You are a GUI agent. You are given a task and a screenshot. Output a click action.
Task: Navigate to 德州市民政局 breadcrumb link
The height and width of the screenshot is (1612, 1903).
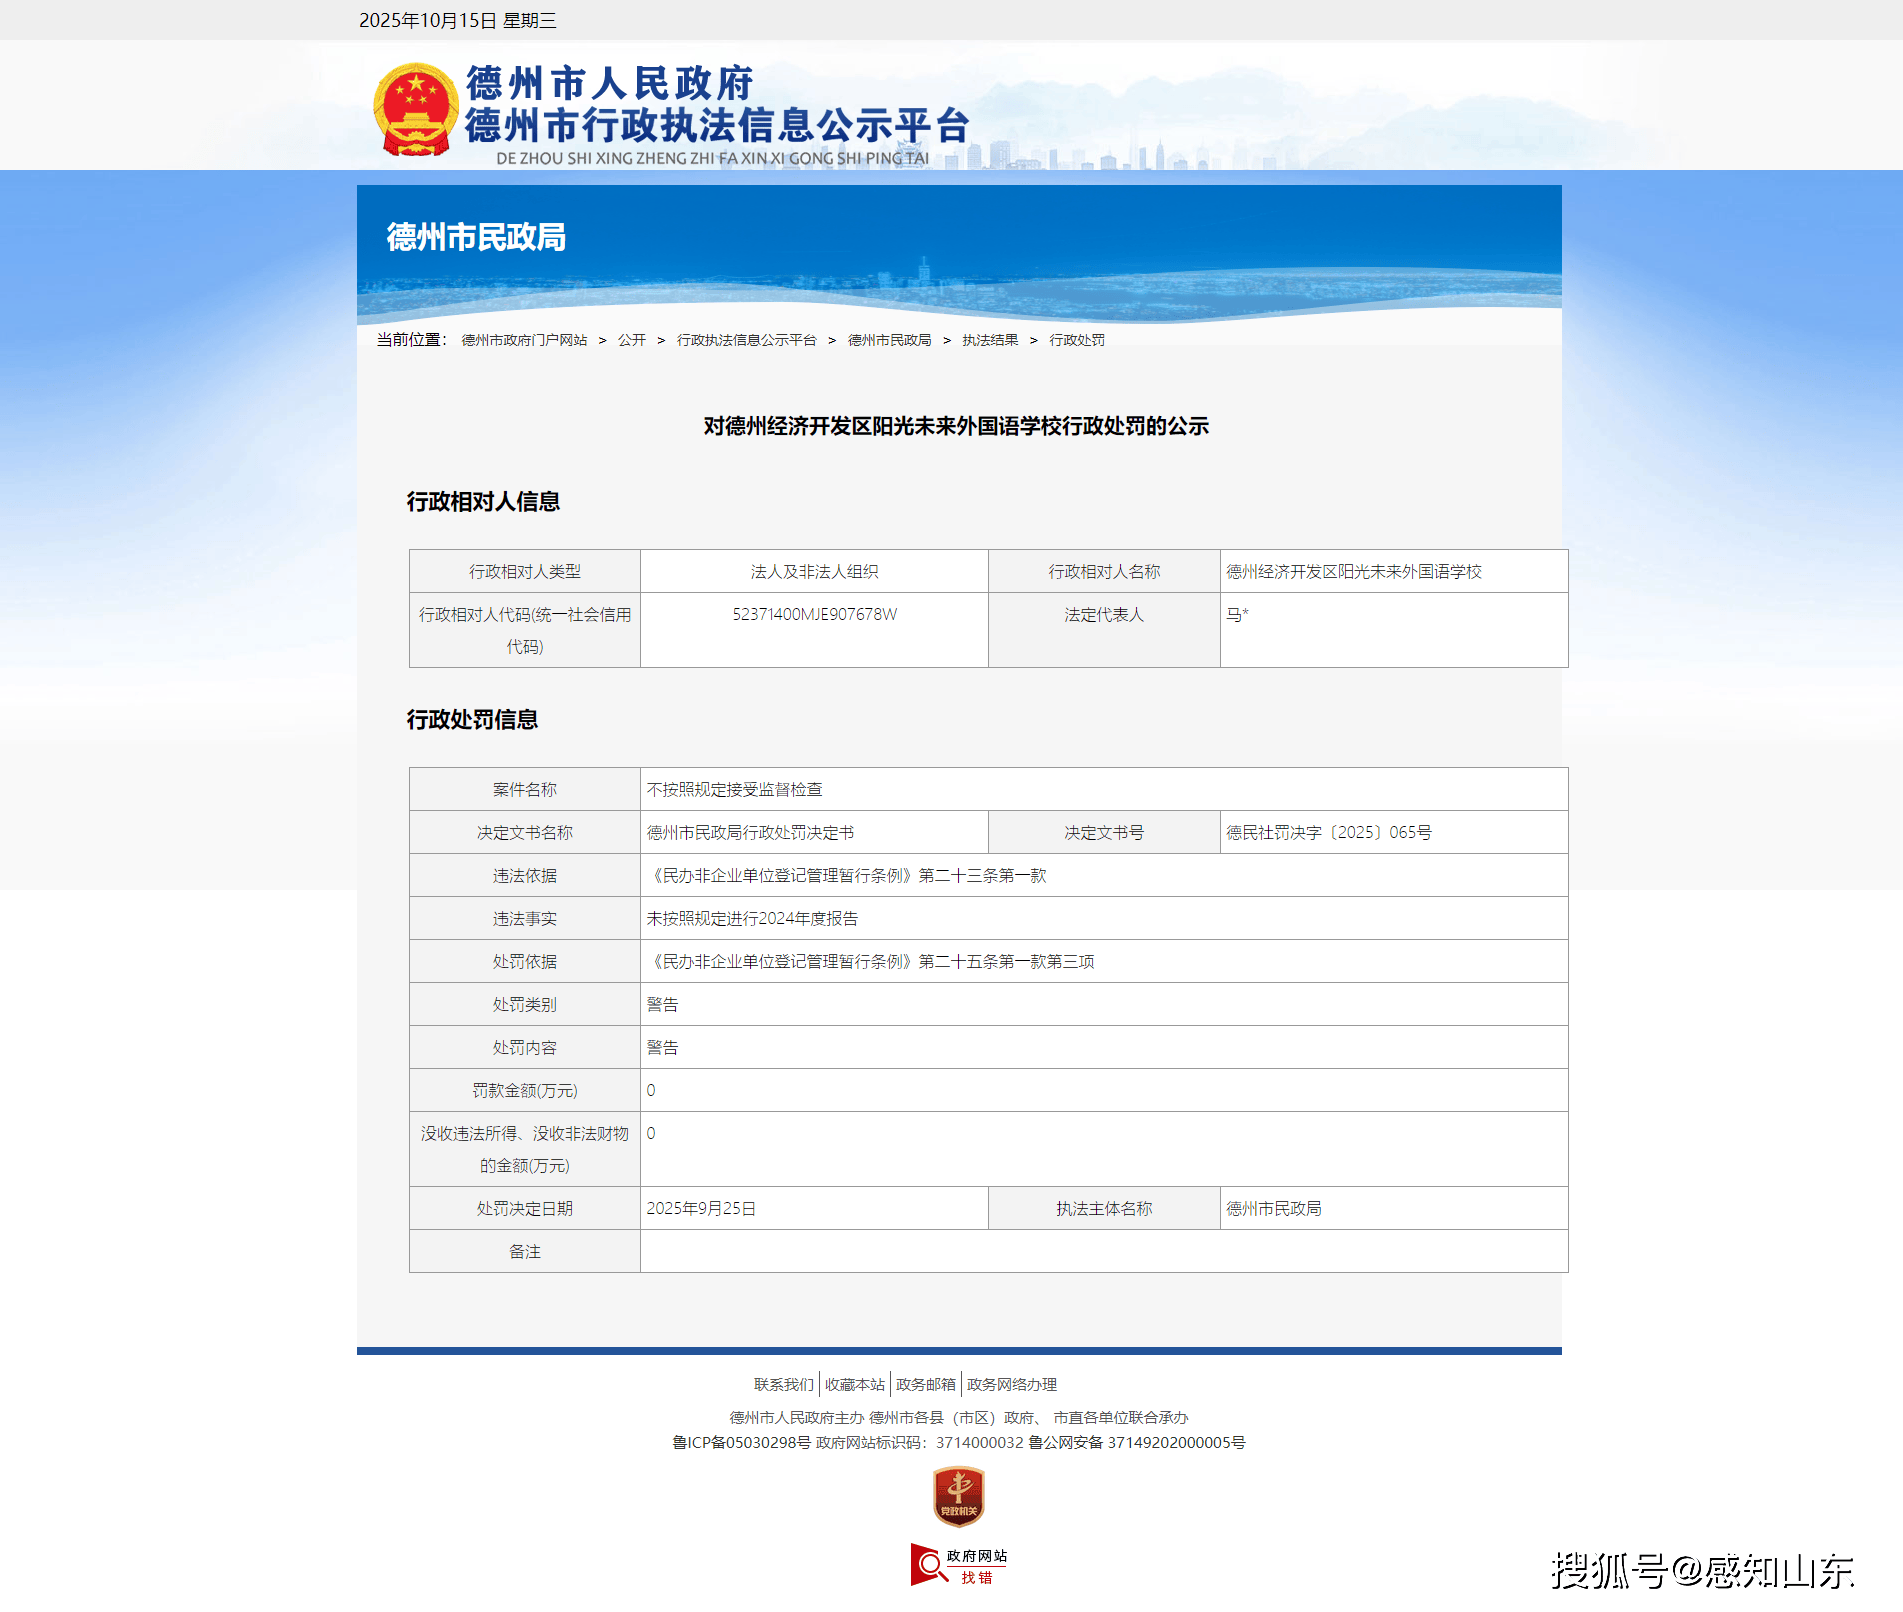pos(889,340)
